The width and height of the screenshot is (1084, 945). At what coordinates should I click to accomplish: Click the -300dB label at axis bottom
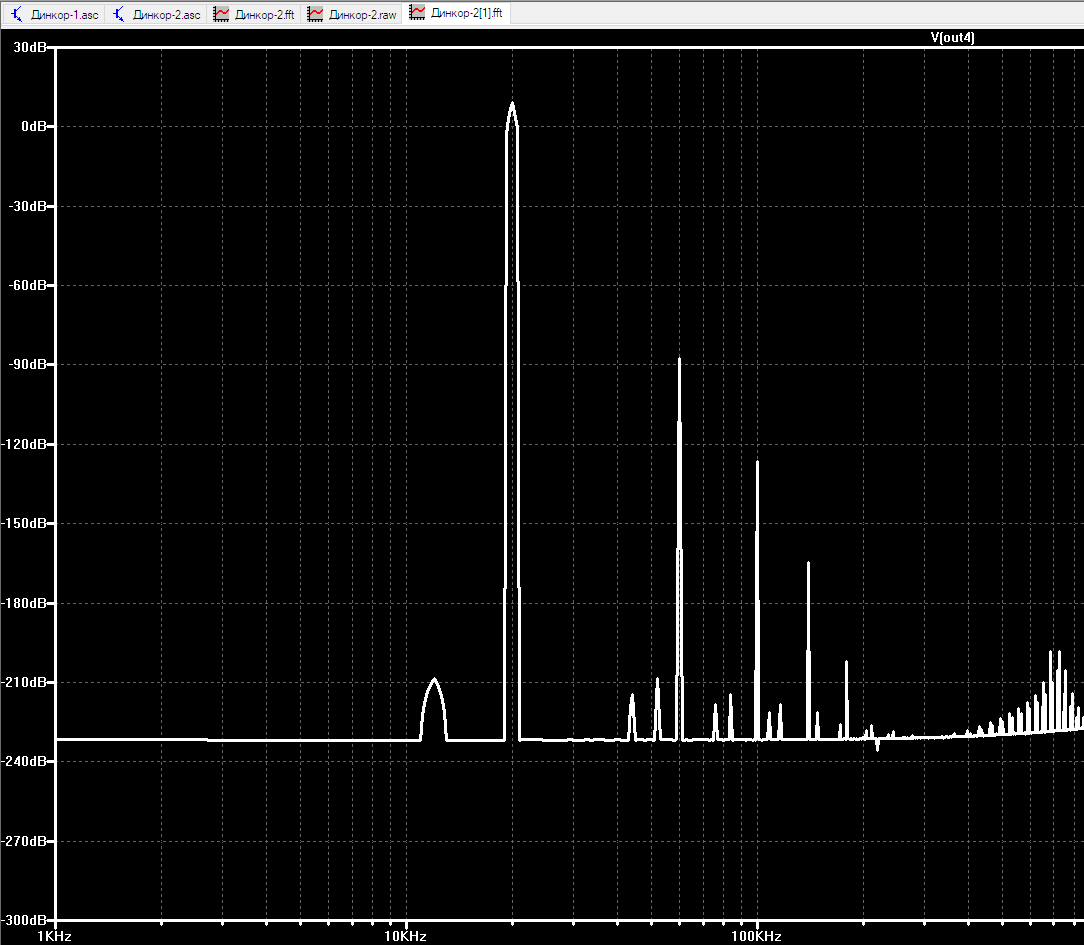(25, 920)
